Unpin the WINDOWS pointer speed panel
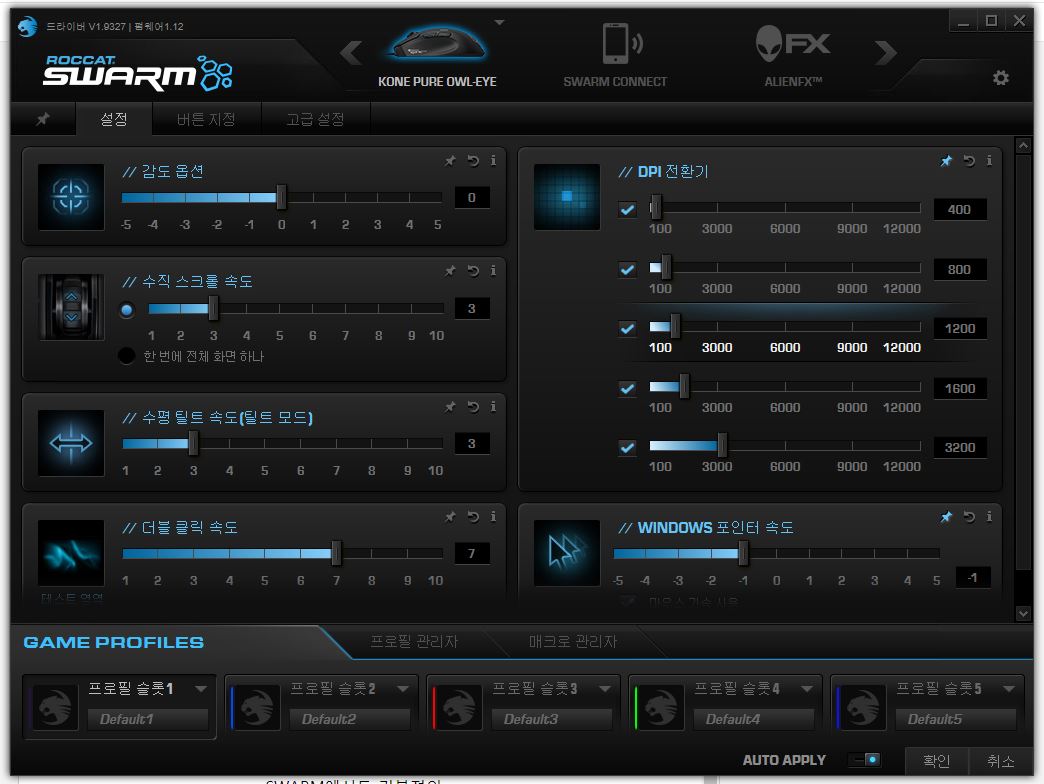The height and width of the screenshot is (784, 1044). pos(946,516)
